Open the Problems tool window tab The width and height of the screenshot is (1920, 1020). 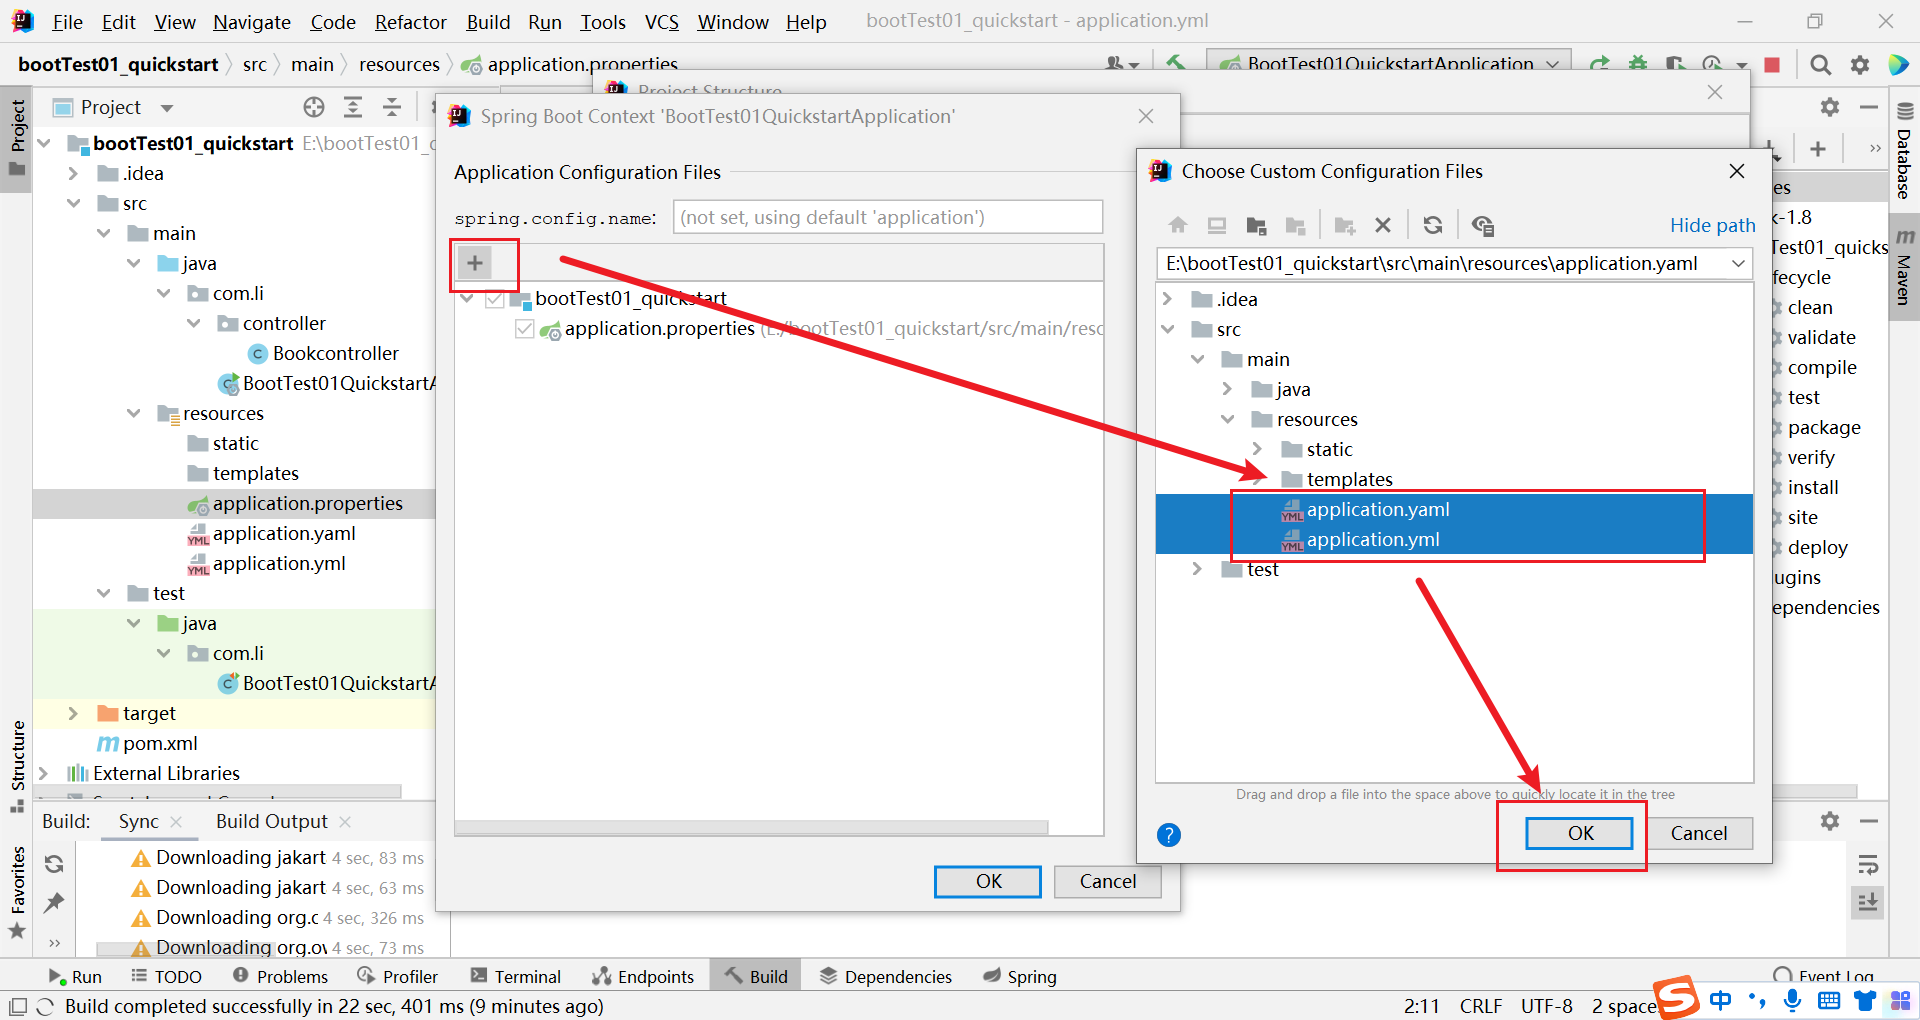pos(280,976)
